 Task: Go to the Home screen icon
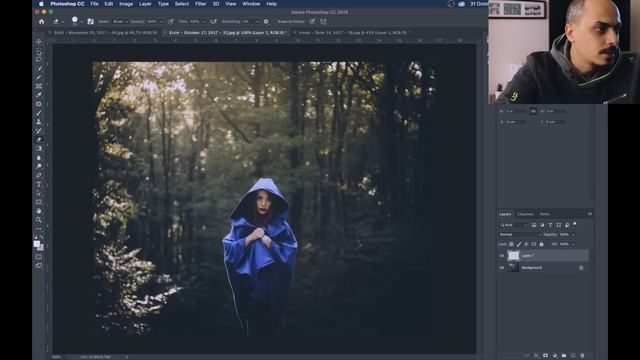(41, 22)
